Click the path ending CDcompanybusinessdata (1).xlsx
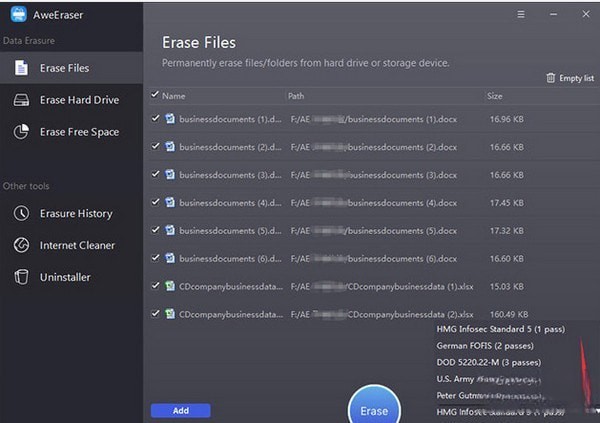The width and height of the screenshot is (600, 423). (382, 286)
